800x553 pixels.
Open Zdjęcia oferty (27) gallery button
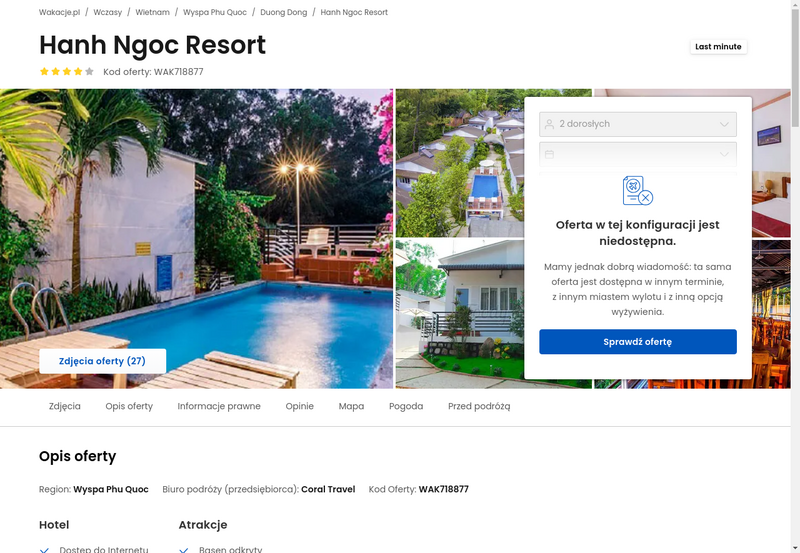103,361
